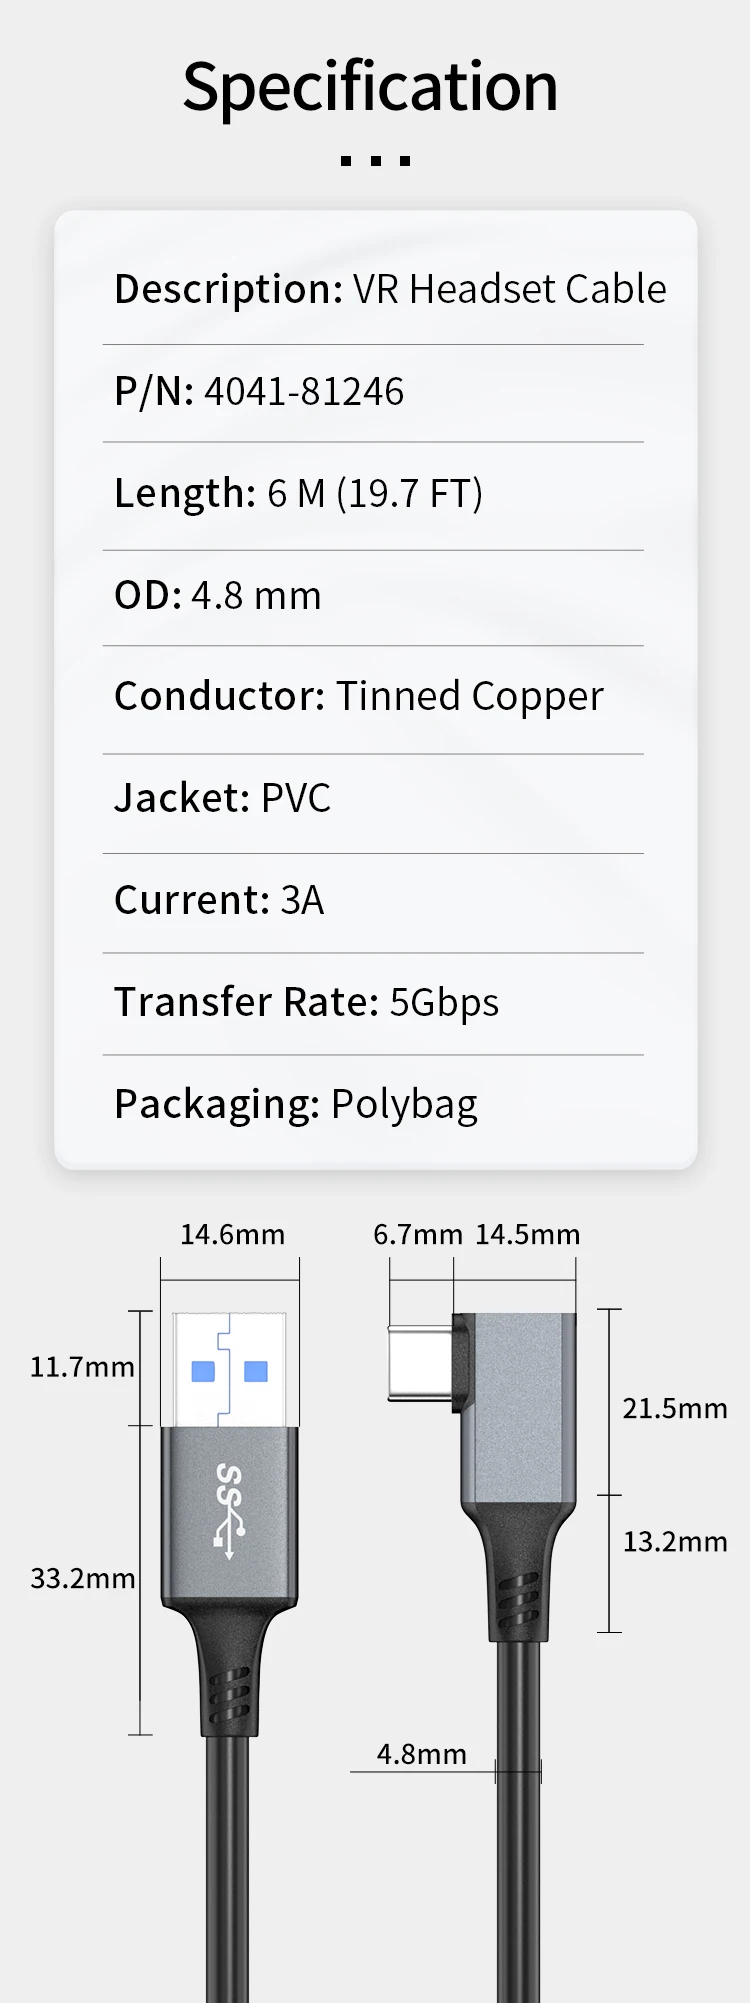Viewport: 750px width, 2003px height.
Task: Click the left blue pin inside the USB-A plug
Action: (203, 1371)
